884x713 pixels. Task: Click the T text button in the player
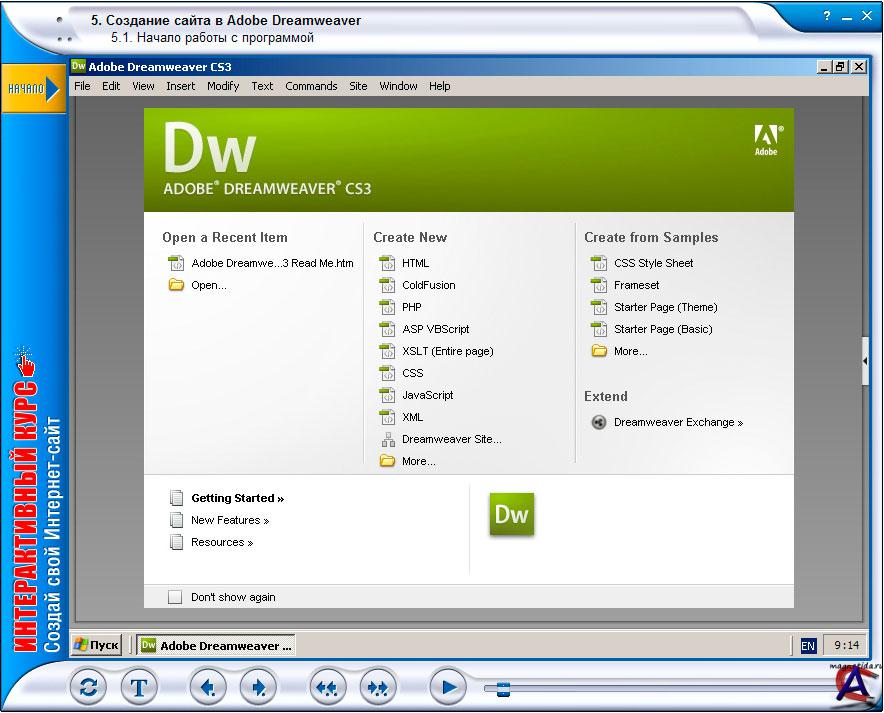139,688
